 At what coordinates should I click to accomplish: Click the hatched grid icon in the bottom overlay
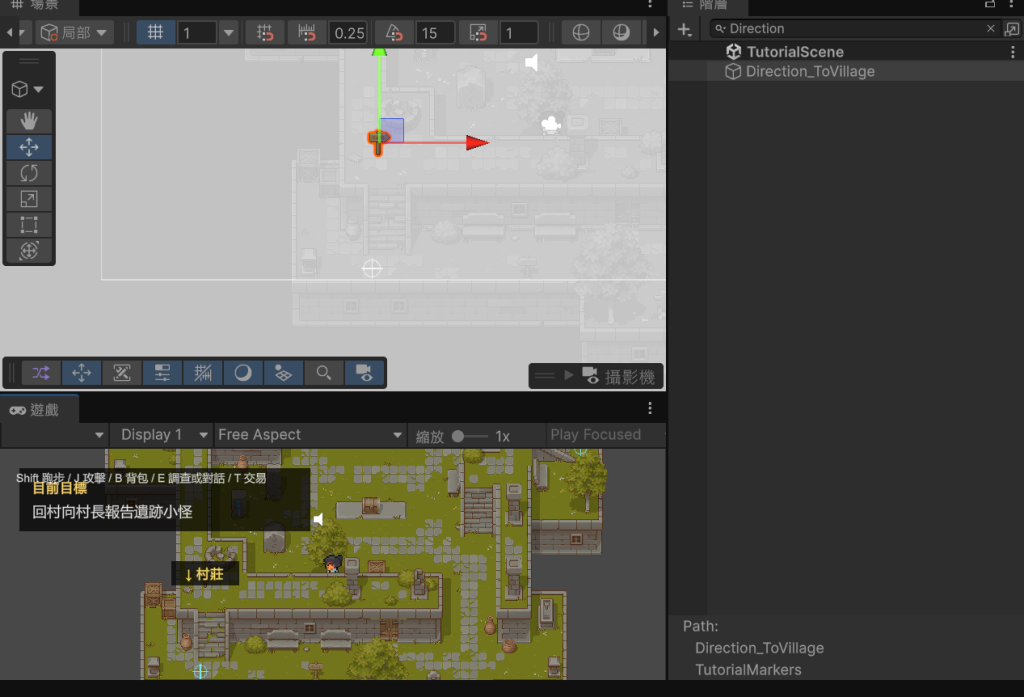click(202, 373)
